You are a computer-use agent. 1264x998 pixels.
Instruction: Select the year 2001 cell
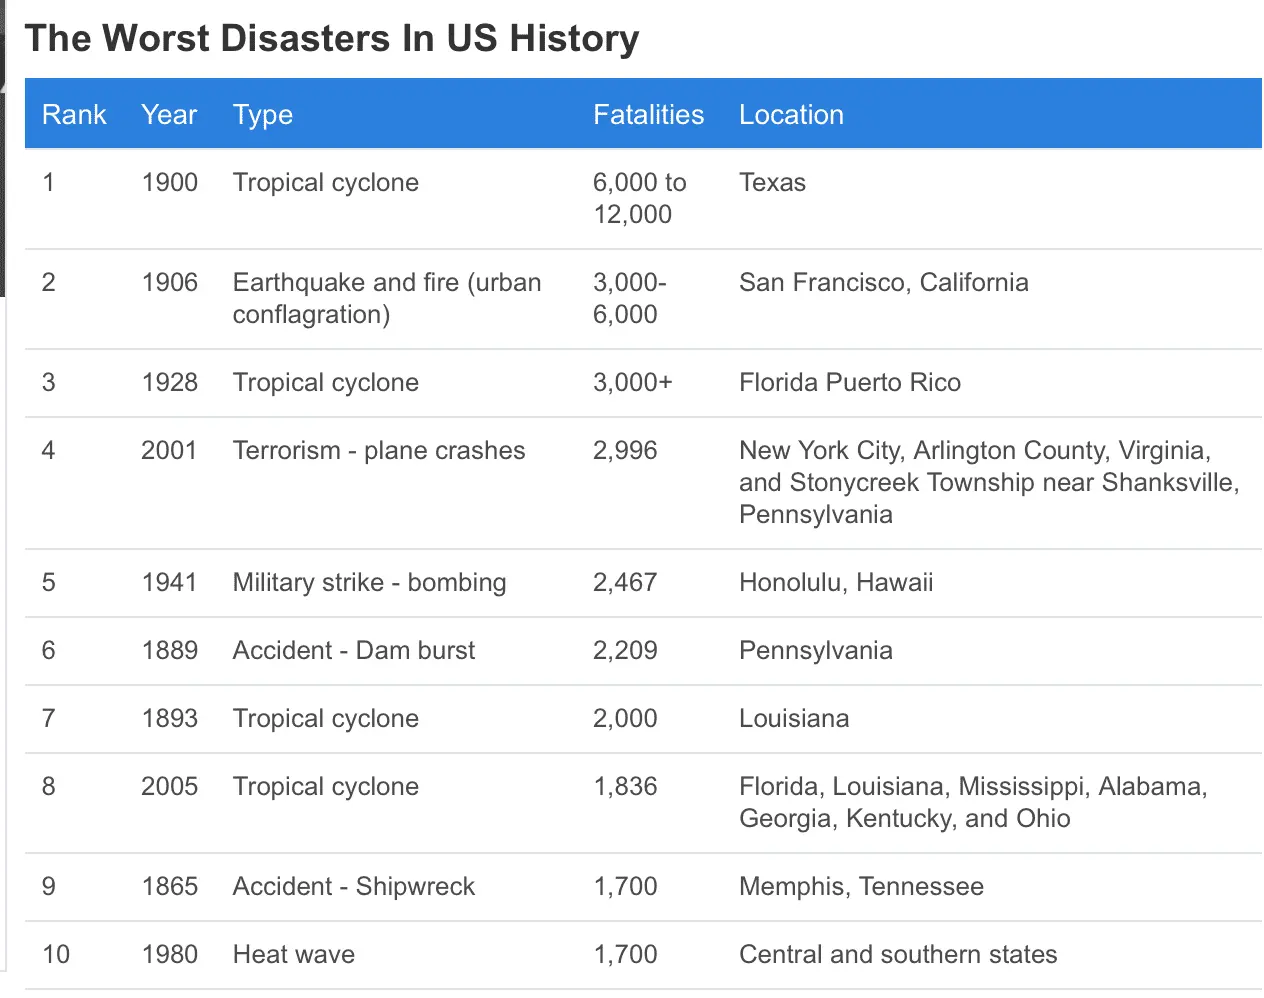click(169, 451)
